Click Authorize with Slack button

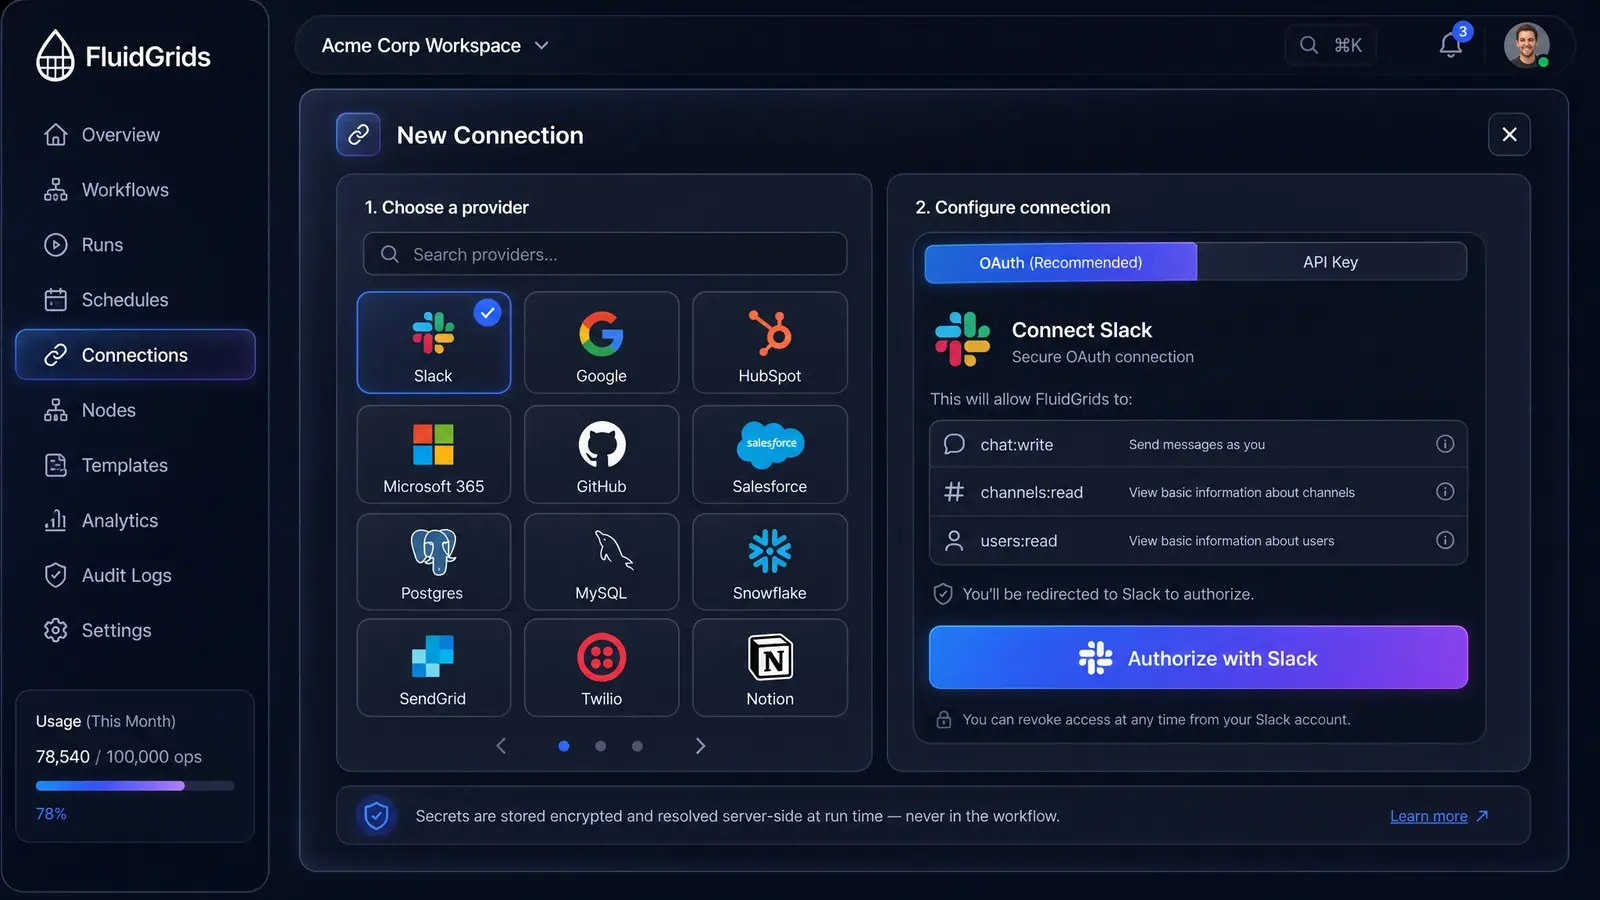(1198, 657)
